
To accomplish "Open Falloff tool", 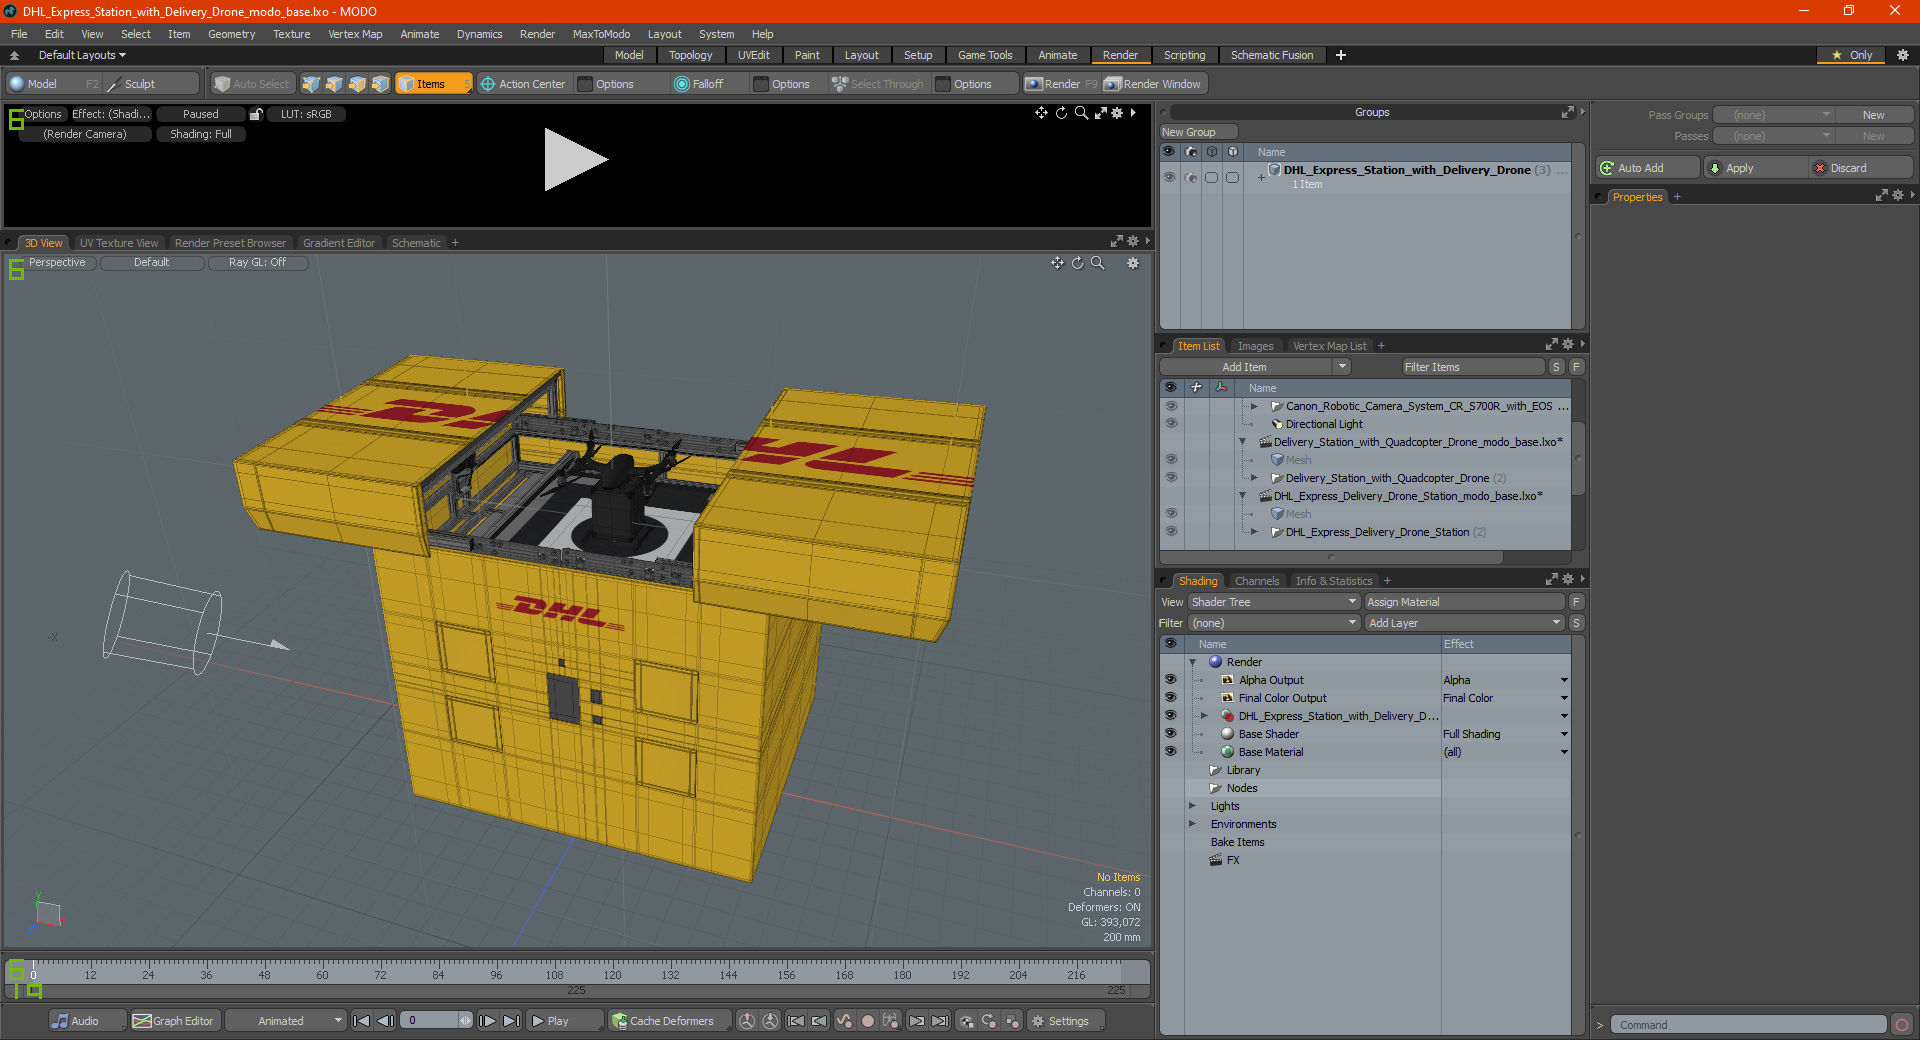I will [x=699, y=84].
